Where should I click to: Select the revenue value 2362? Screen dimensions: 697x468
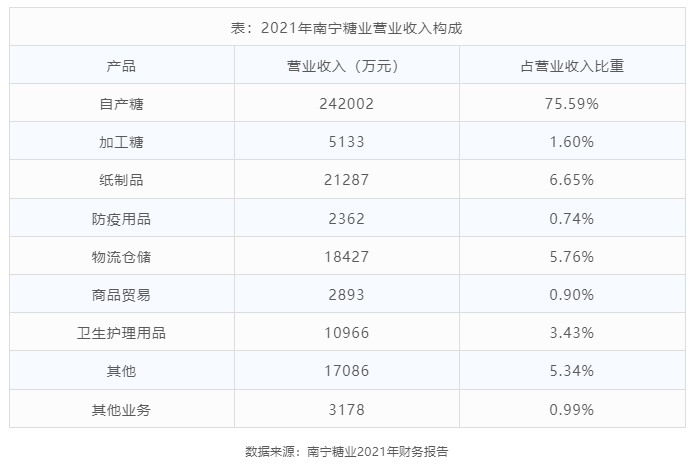(x=346, y=219)
